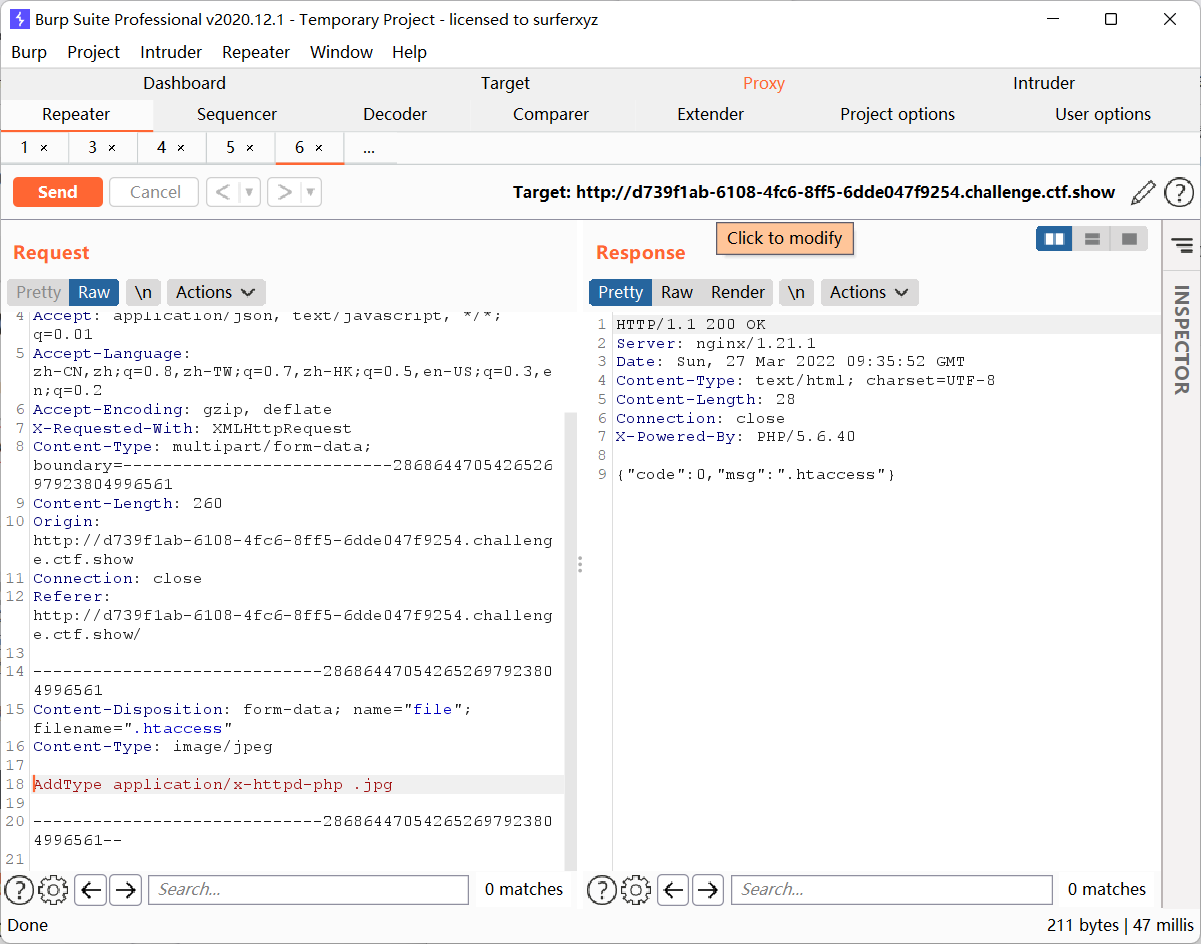Open Response search settings gear

635,889
